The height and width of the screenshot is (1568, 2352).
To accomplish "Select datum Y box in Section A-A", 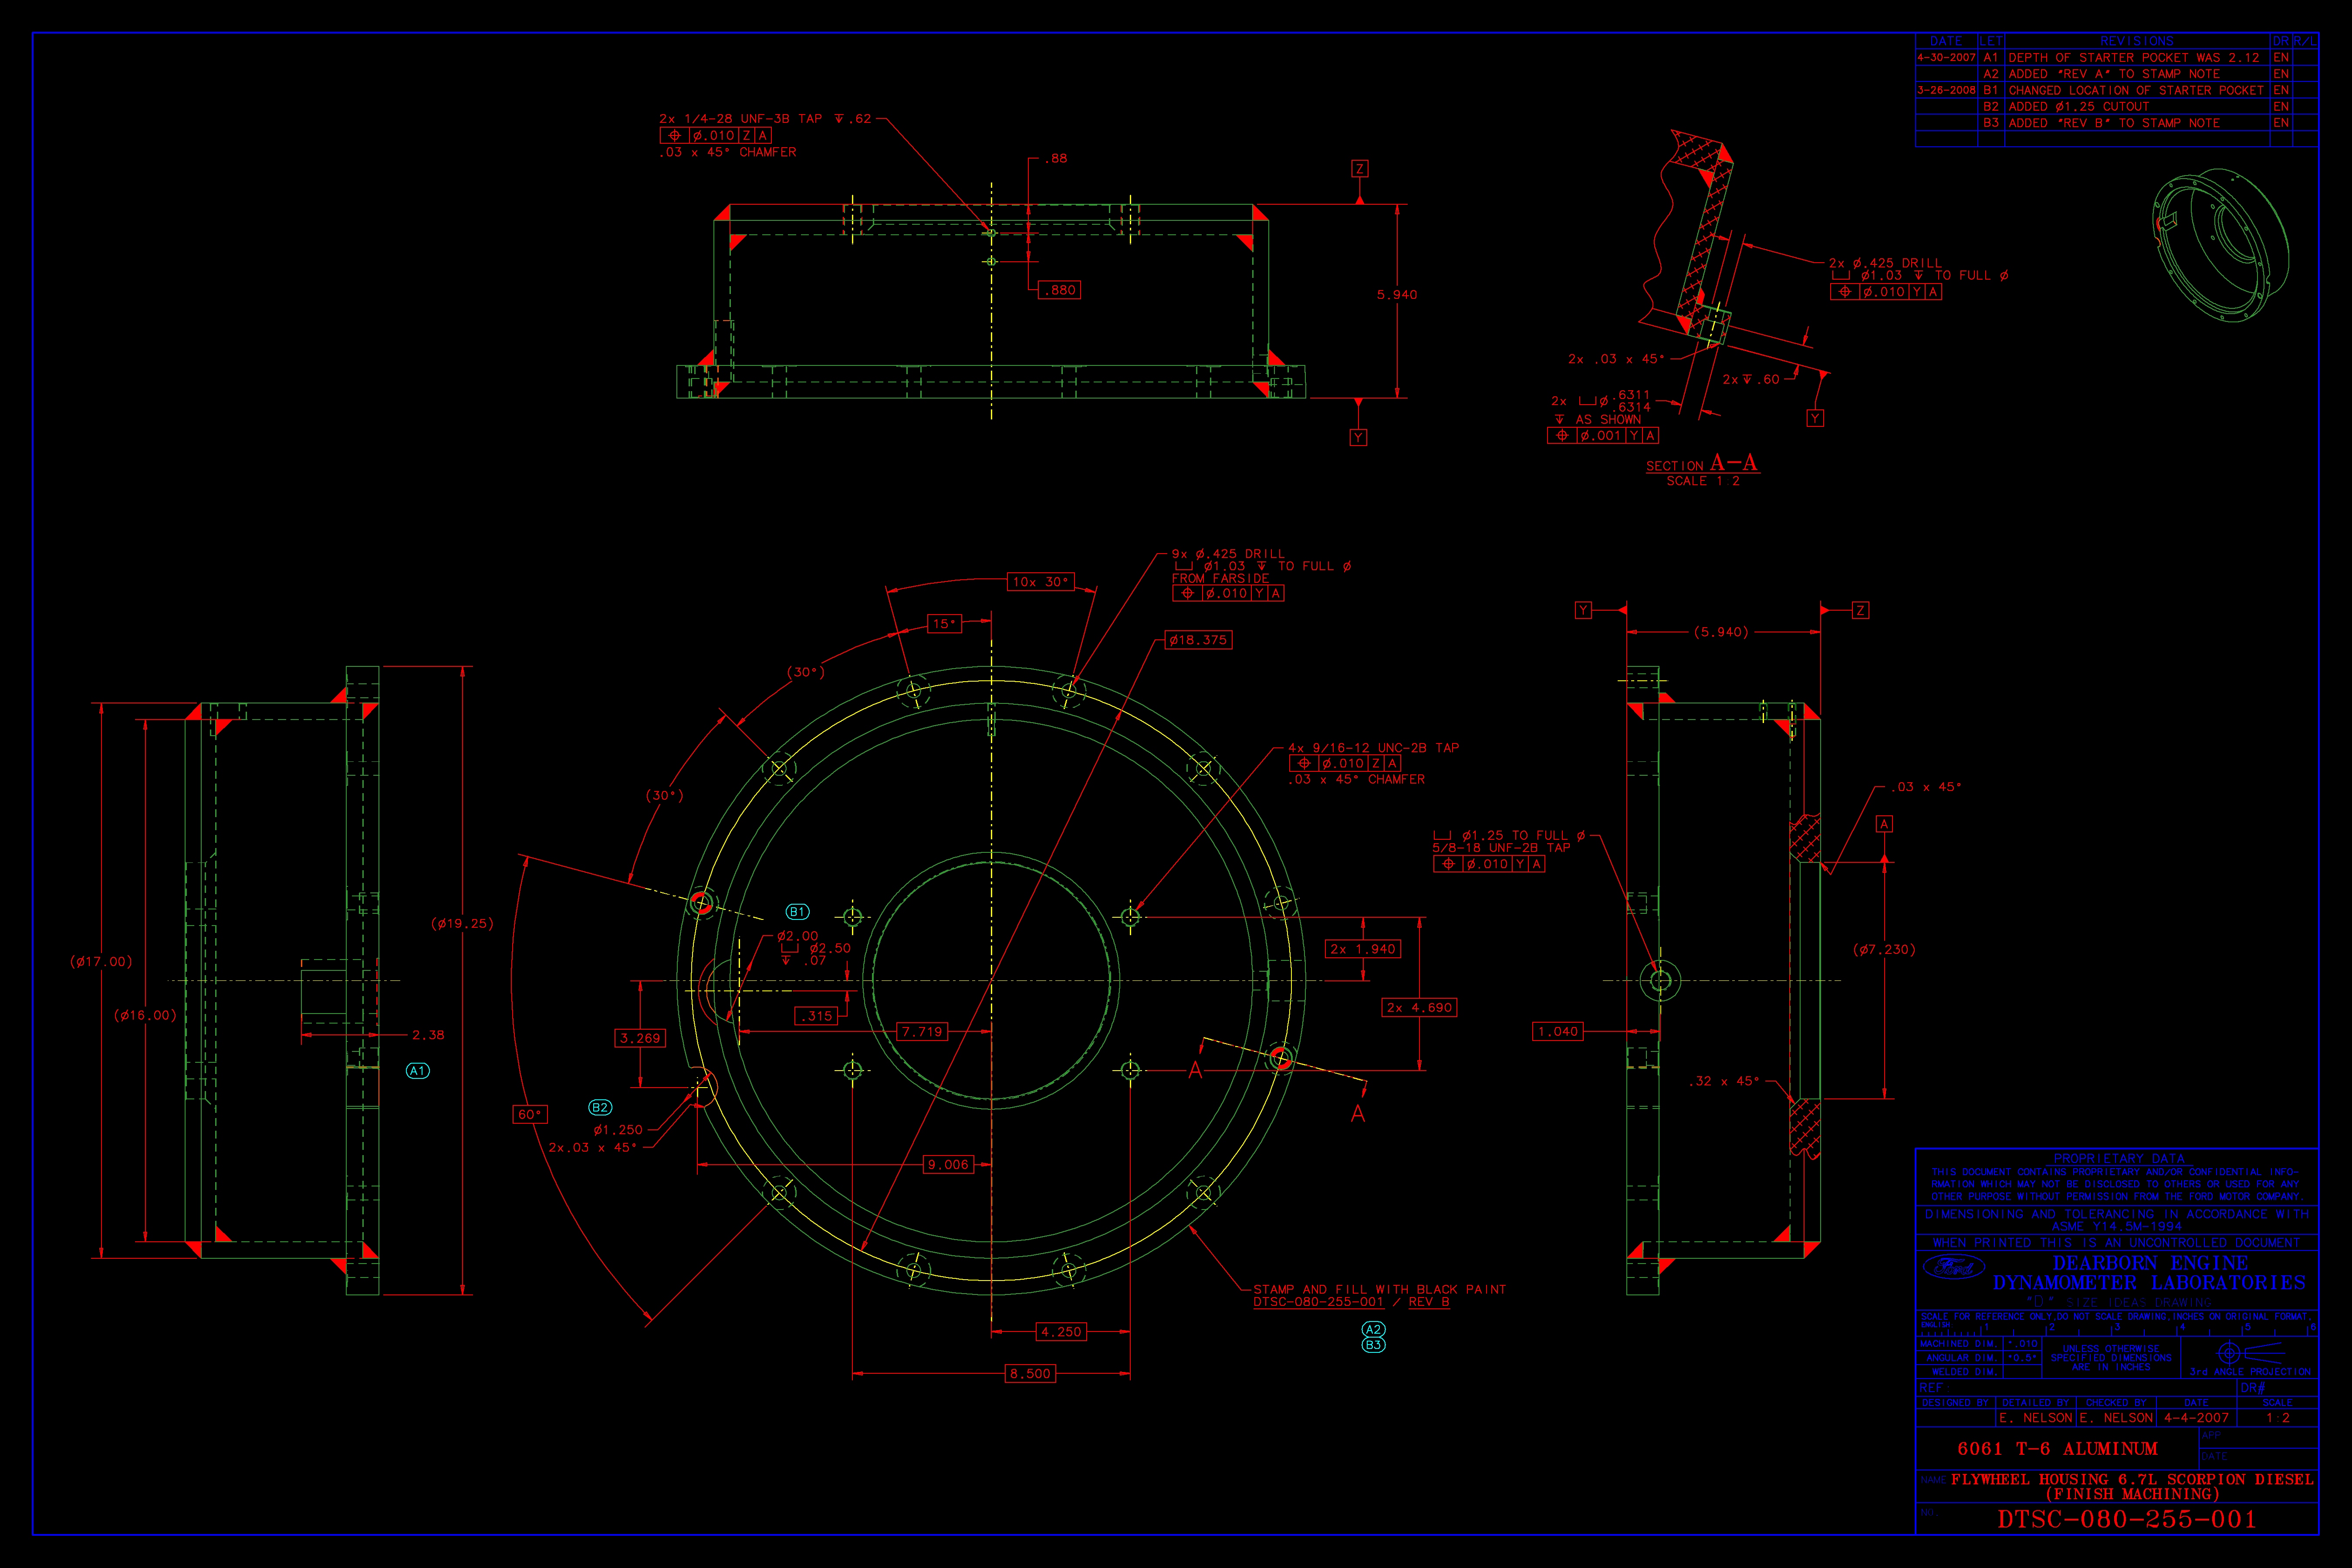I will pyautogui.click(x=1815, y=418).
